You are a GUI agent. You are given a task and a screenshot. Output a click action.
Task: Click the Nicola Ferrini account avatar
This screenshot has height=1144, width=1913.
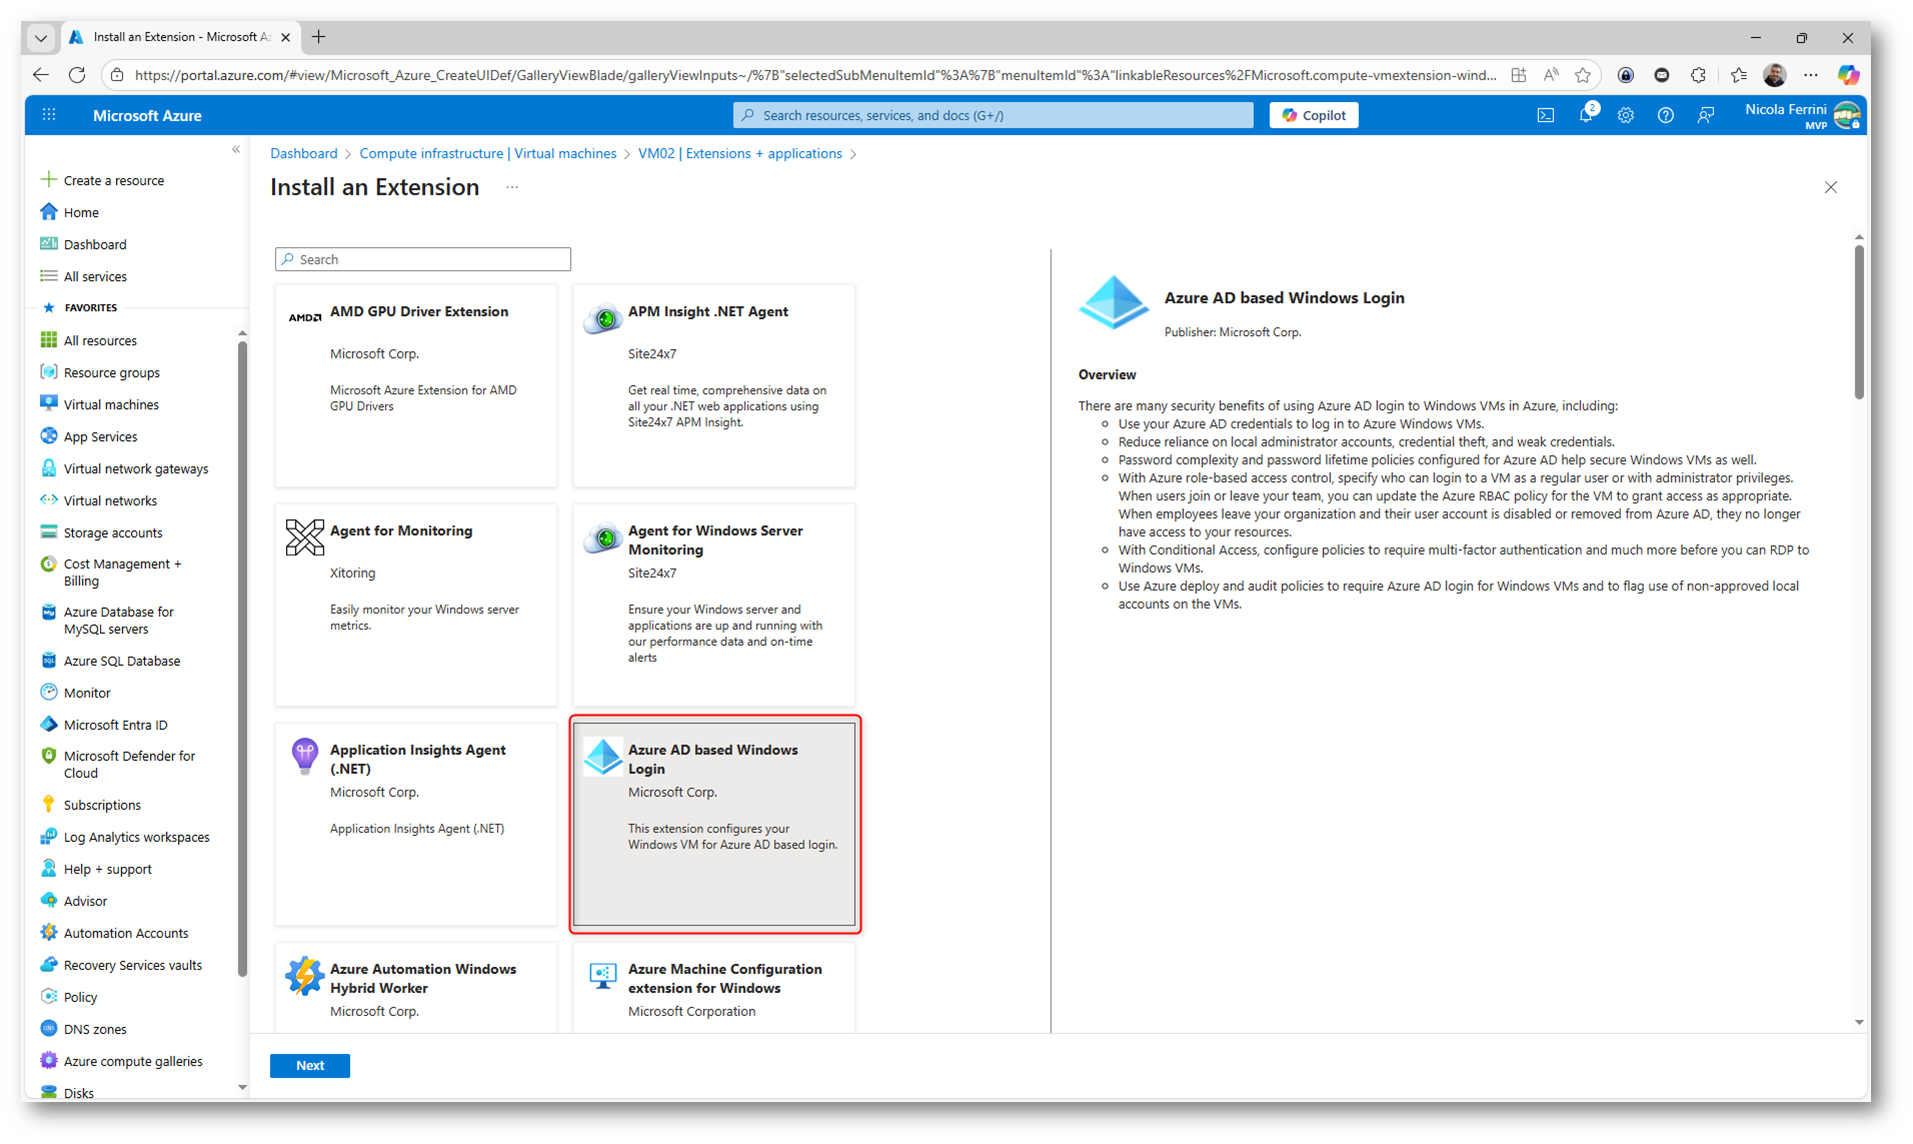coord(1847,115)
